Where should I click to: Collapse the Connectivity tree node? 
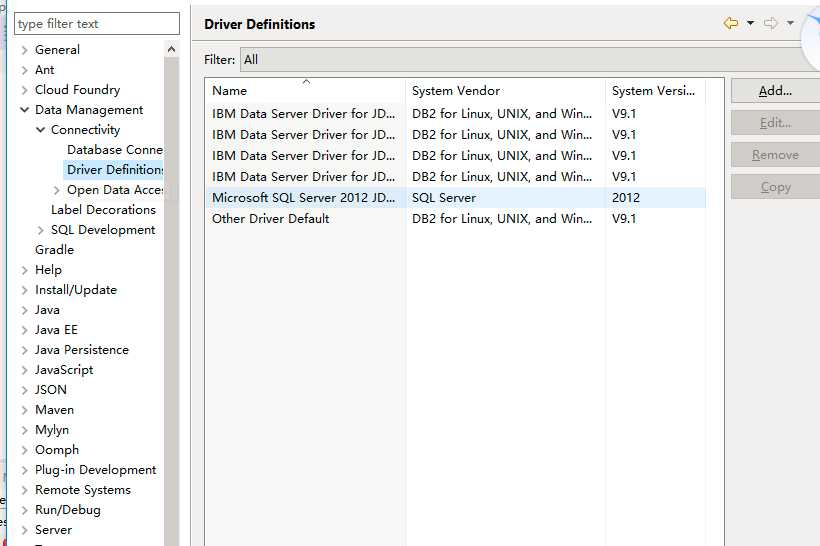pos(40,130)
